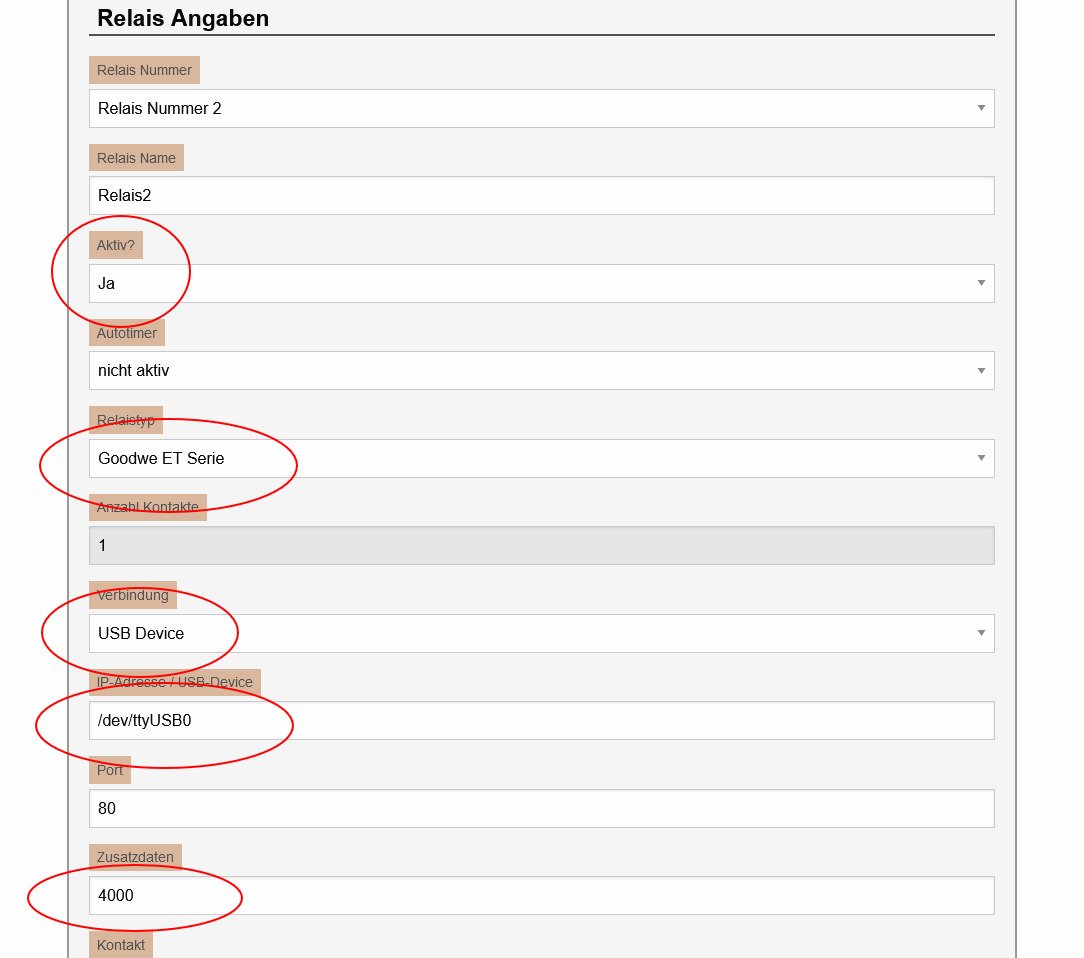Click the Verbindung label tag

point(132,596)
